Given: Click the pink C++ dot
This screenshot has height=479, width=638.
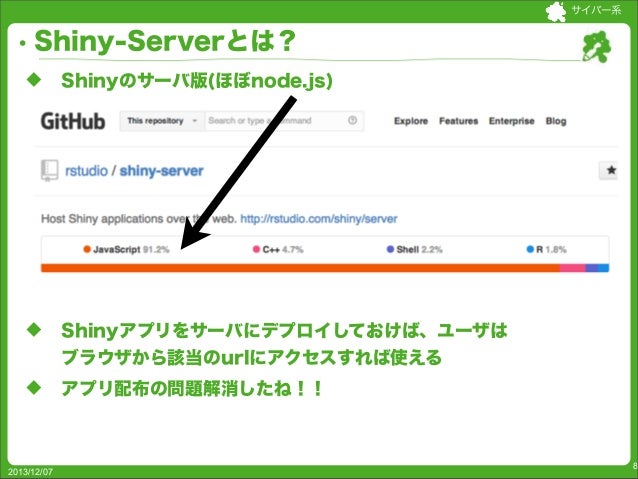Looking at the screenshot, I should (x=256, y=249).
